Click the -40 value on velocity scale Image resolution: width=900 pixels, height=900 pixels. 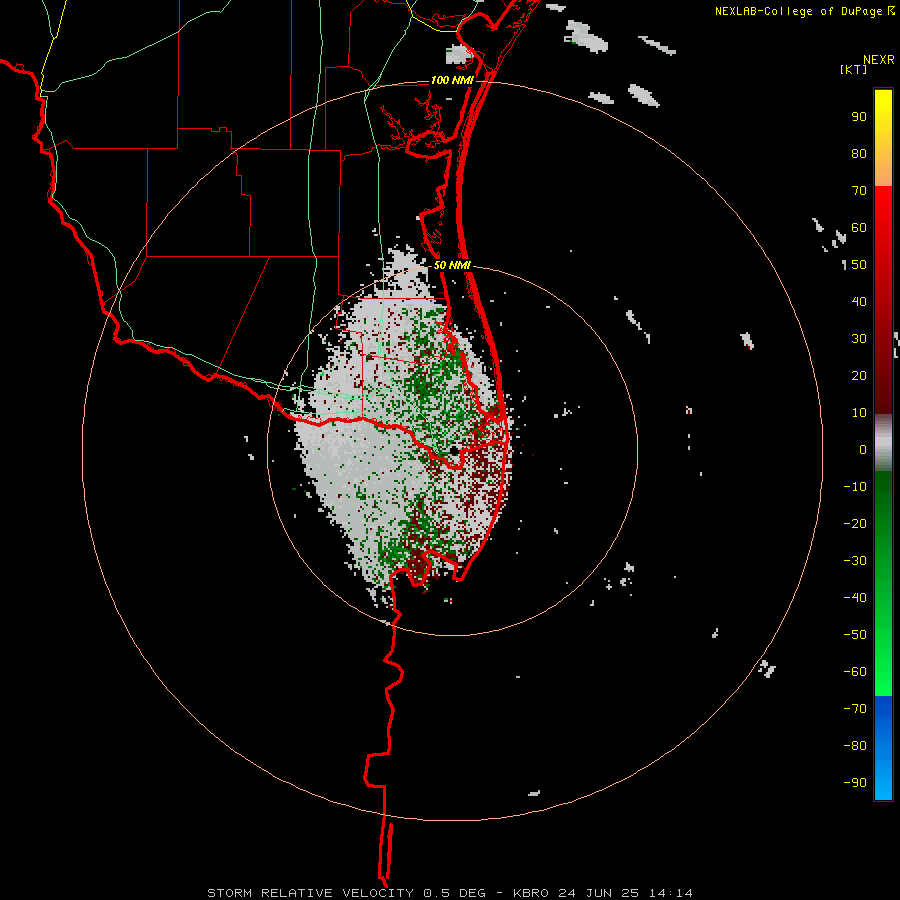(x=855, y=598)
